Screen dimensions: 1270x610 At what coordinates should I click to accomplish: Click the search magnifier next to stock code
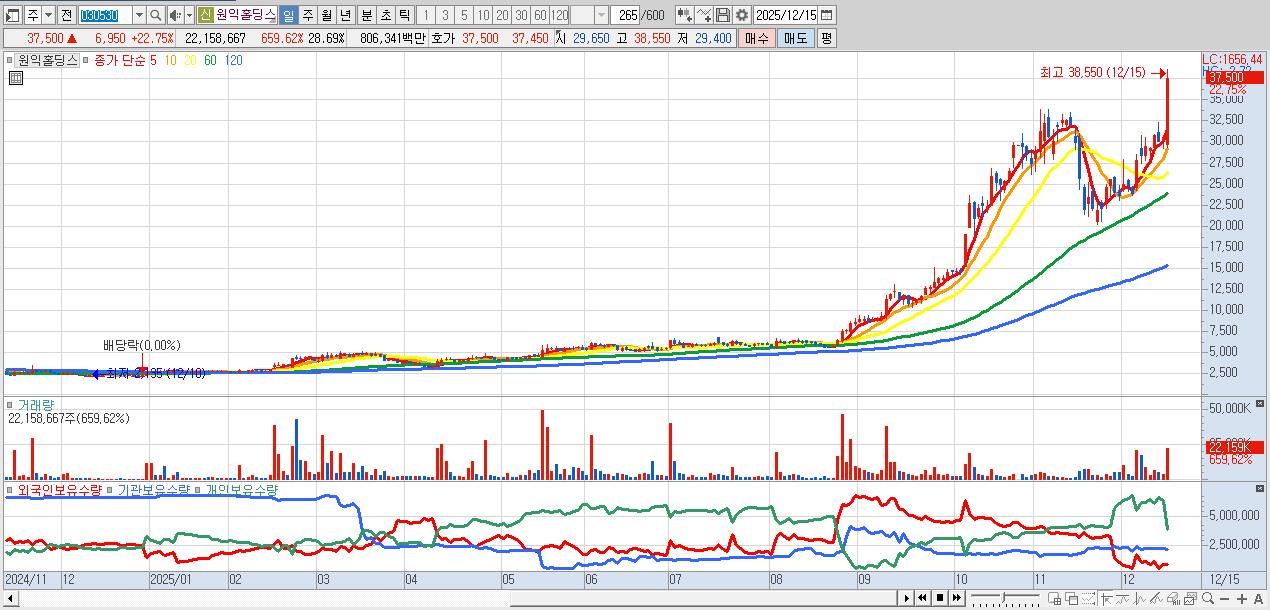(155, 15)
